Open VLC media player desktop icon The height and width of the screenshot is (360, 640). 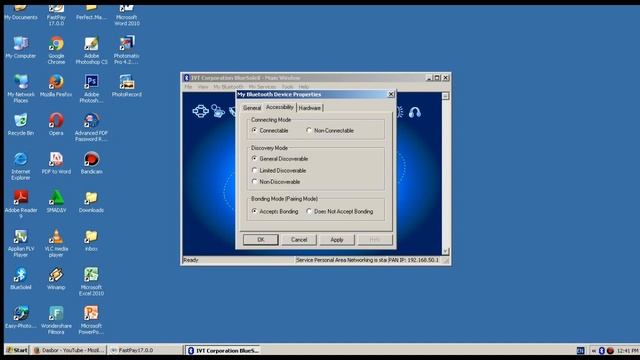56,243
